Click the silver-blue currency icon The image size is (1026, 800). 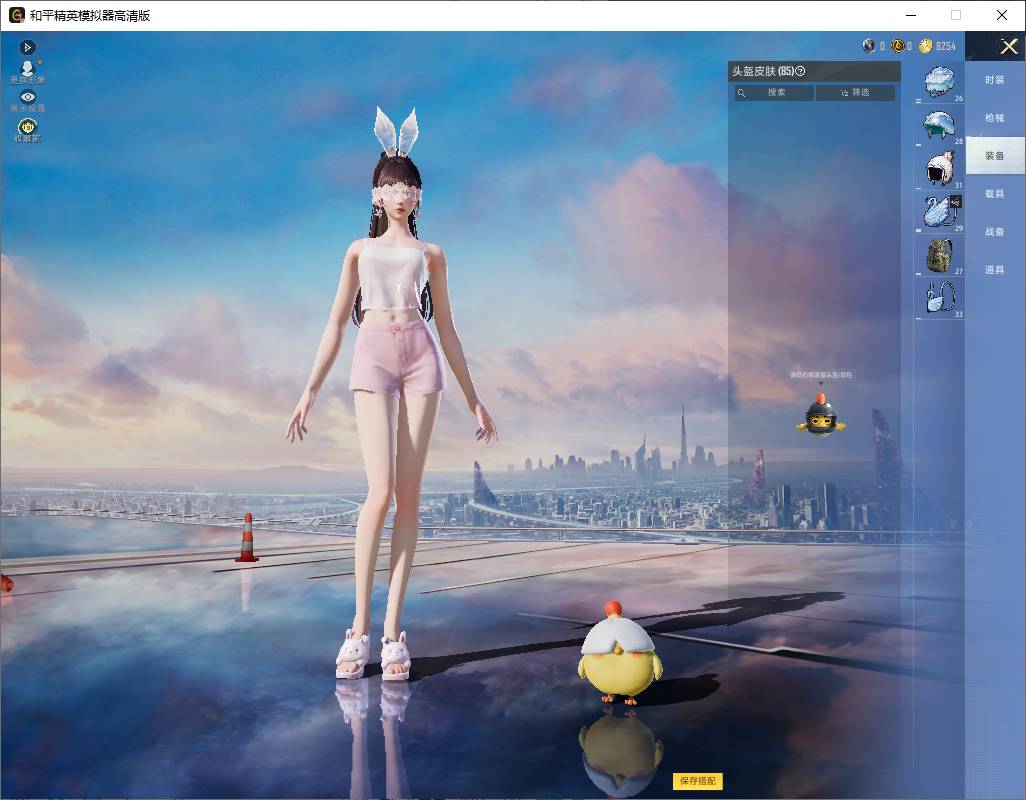[869, 46]
